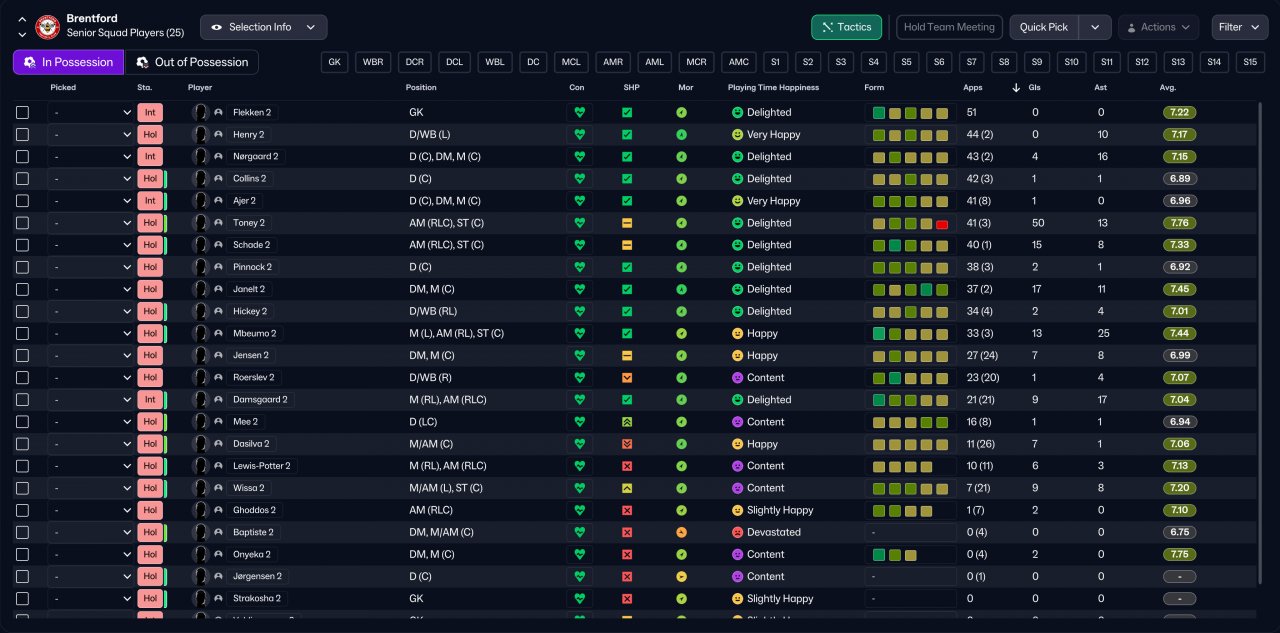Click the sort arrow beside the Apps column
The height and width of the screenshot is (633, 1280).
[1017, 88]
